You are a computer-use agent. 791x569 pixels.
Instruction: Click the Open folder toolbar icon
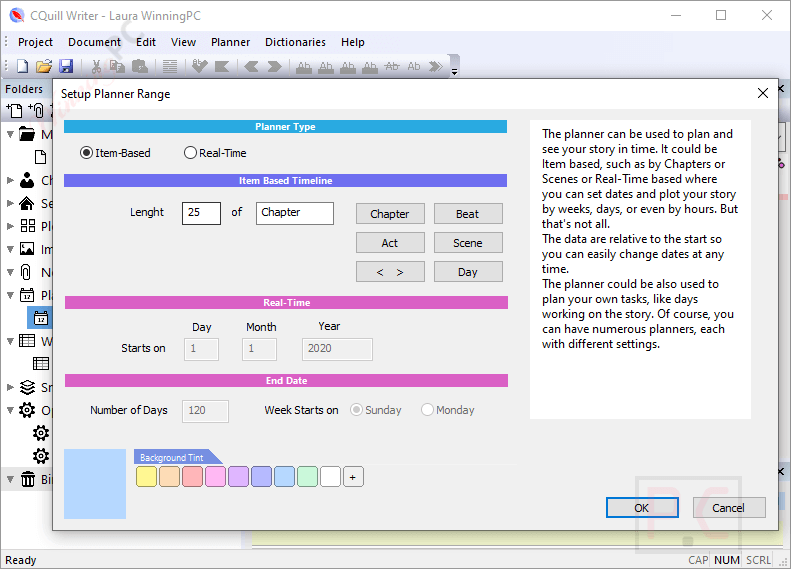tap(44, 66)
